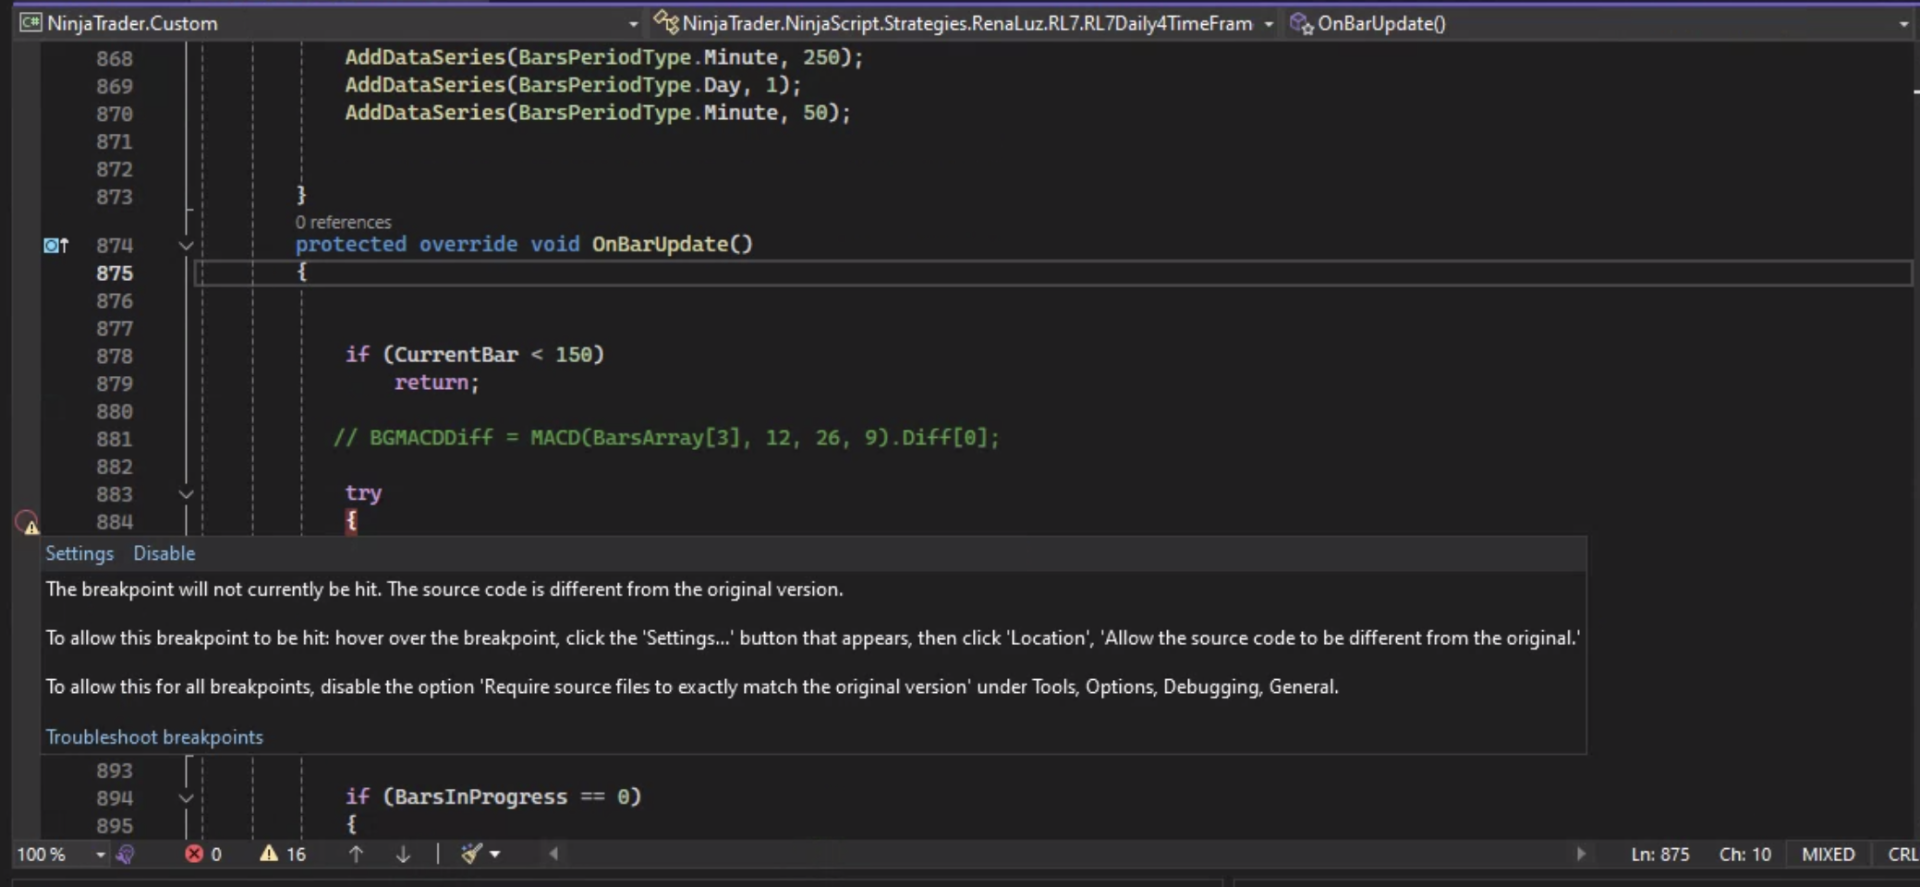
Task: Click the '0 references' CodeLens above OnBarUpdate
Action: click(x=343, y=222)
